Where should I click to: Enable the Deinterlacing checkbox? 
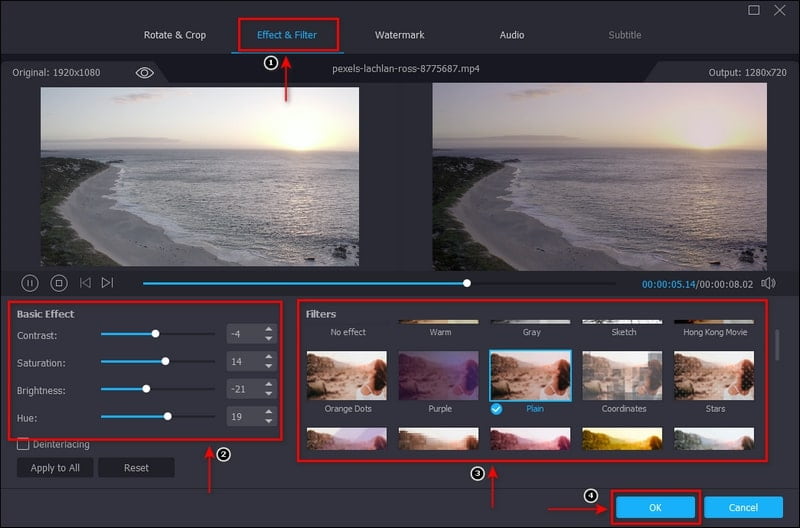(23, 444)
